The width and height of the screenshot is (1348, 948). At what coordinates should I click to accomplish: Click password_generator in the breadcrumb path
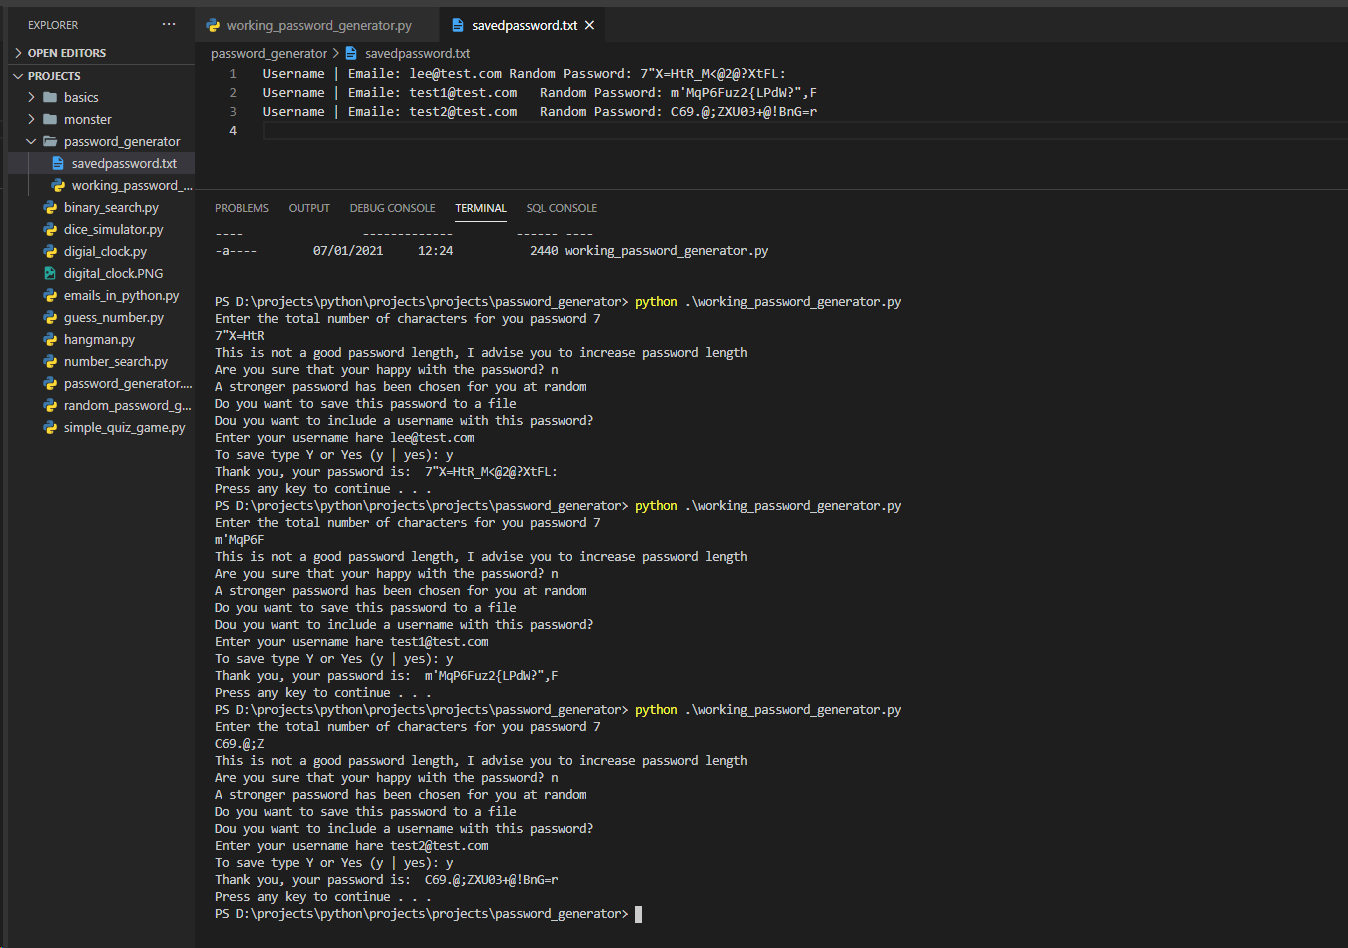[x=268, y=53]
